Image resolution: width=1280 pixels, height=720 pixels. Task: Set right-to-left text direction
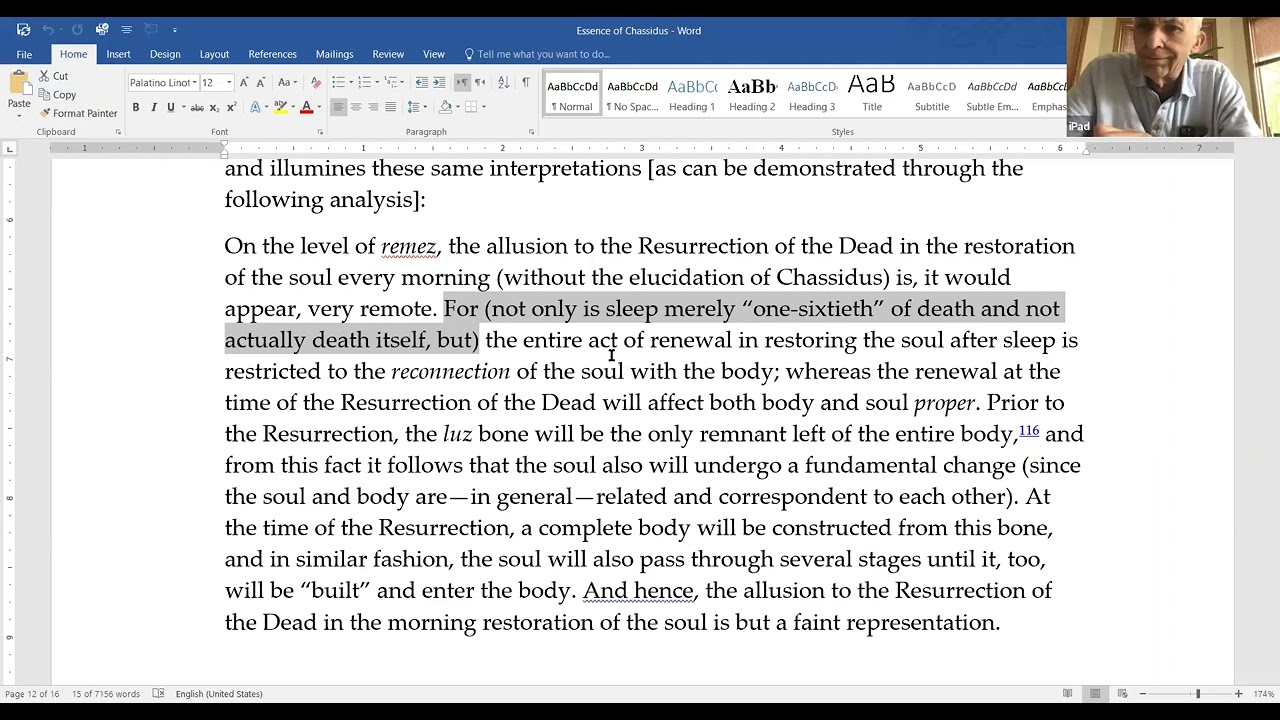click(x=480, y=82)
